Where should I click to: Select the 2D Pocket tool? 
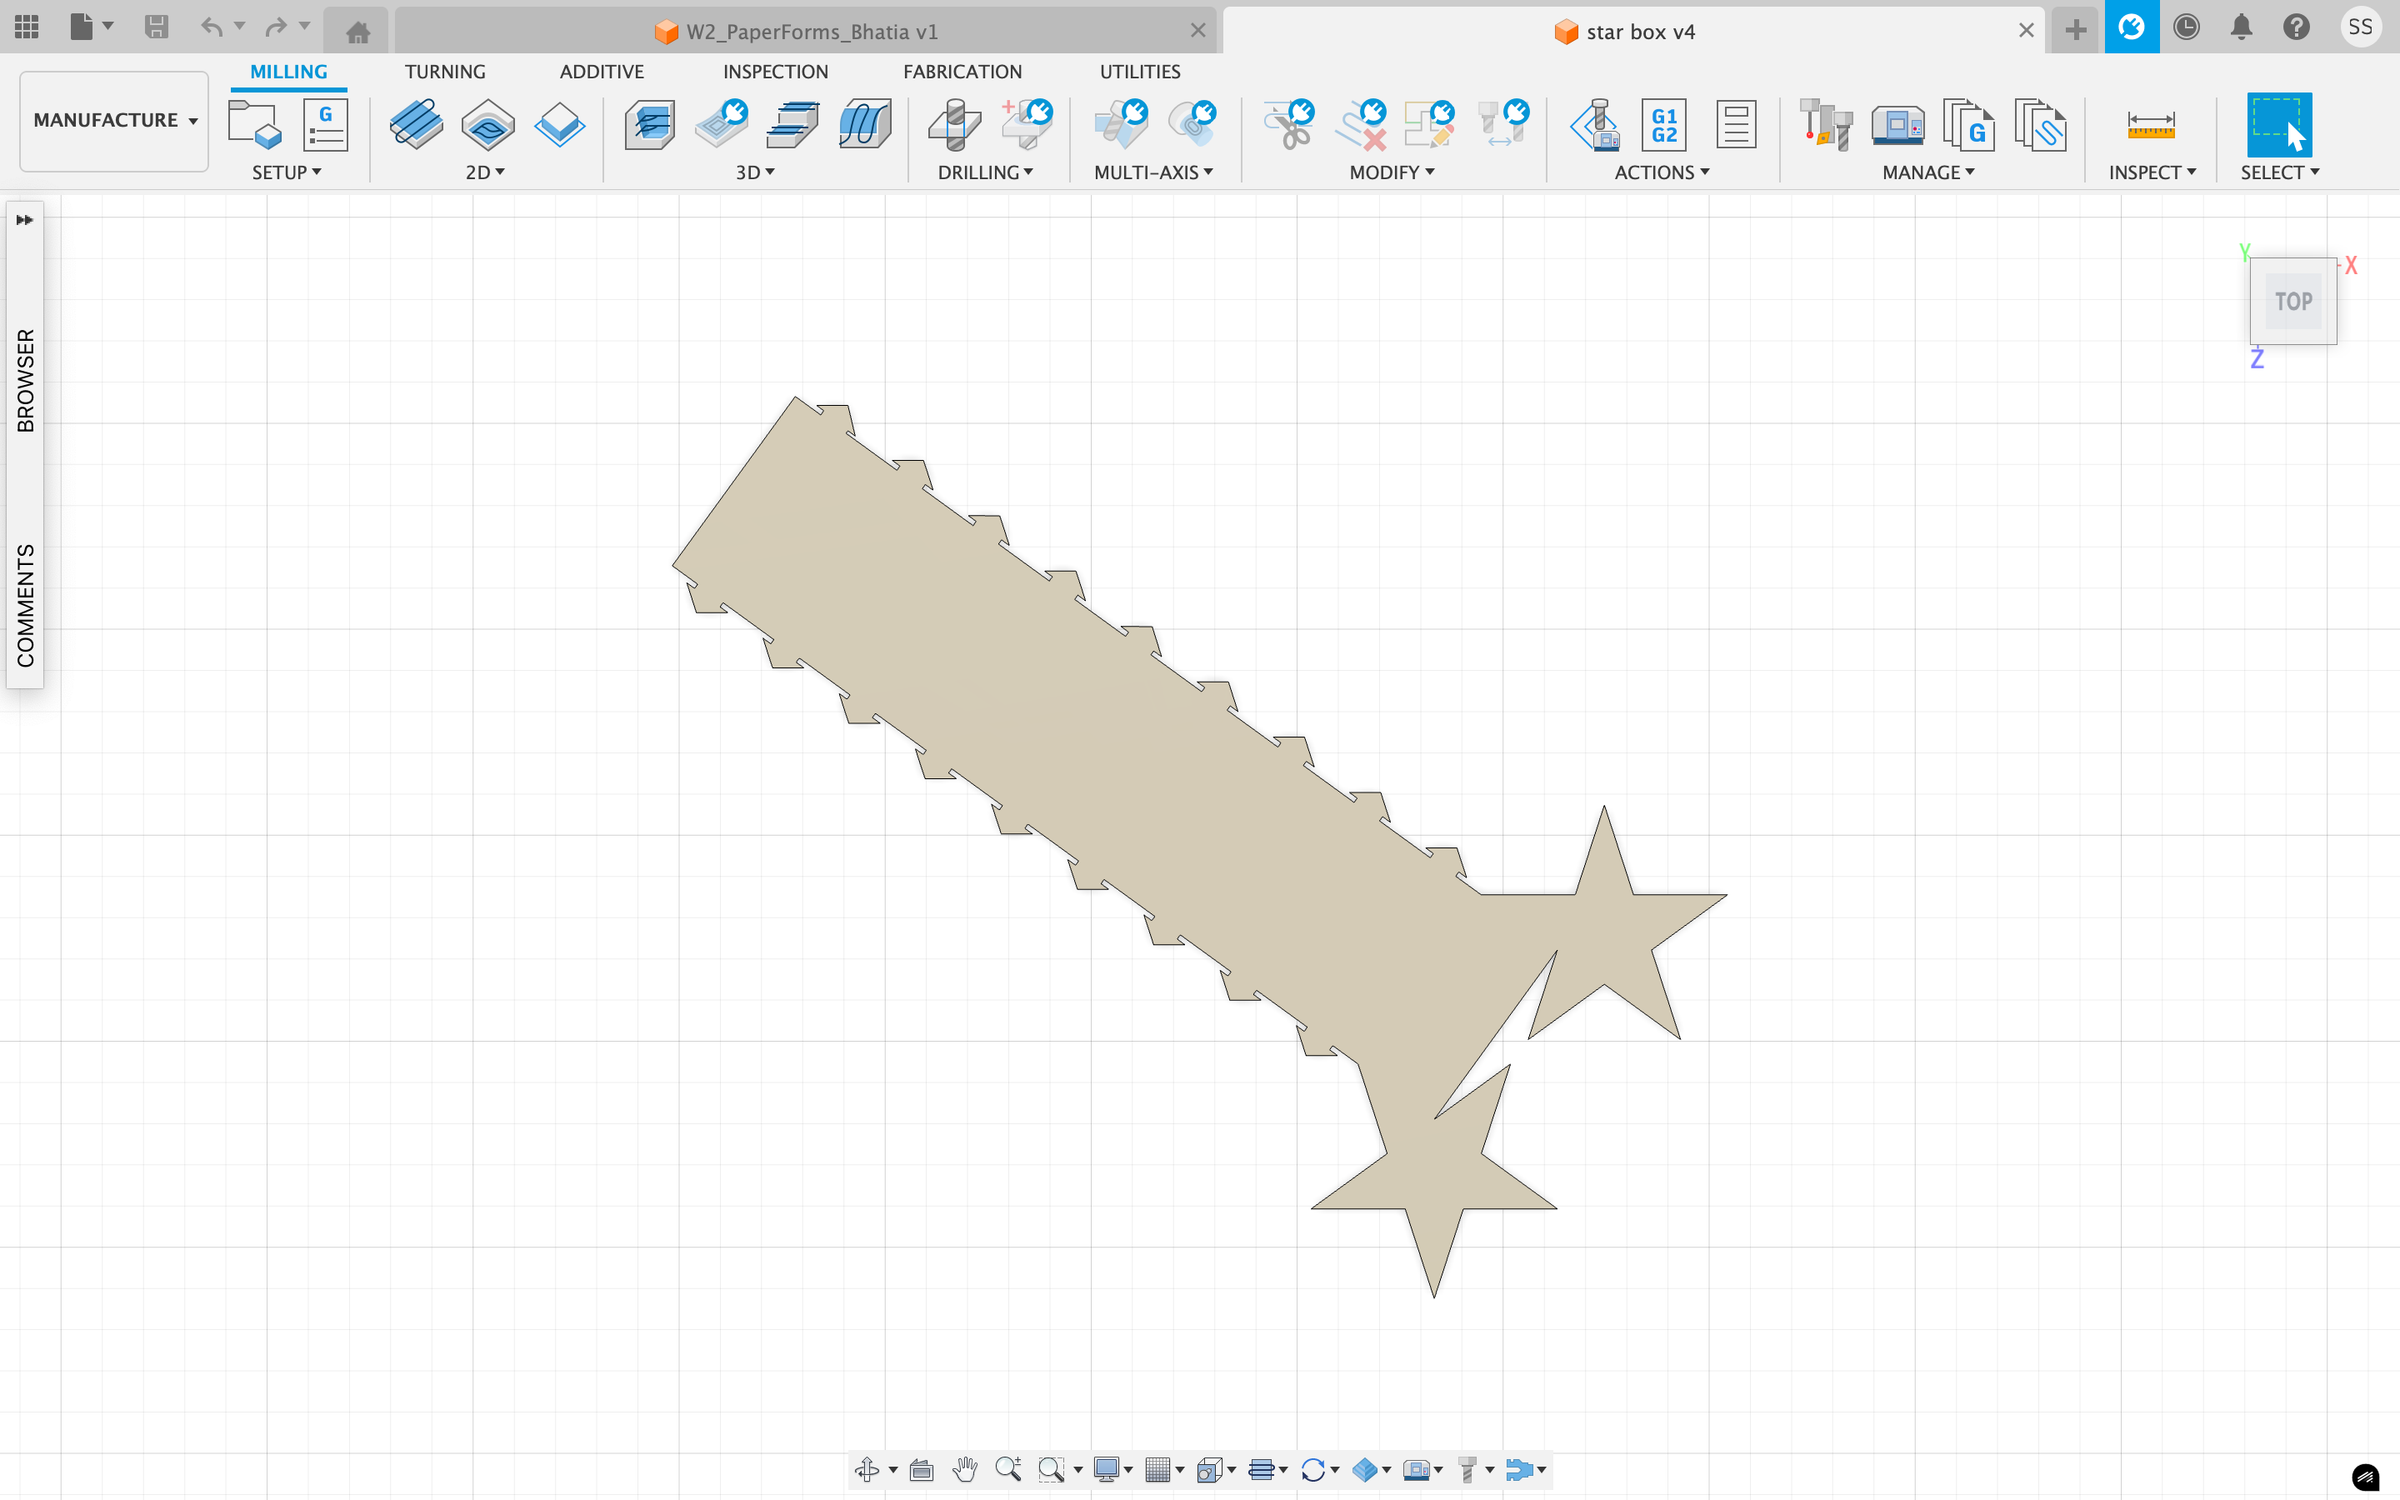point(488,125)
